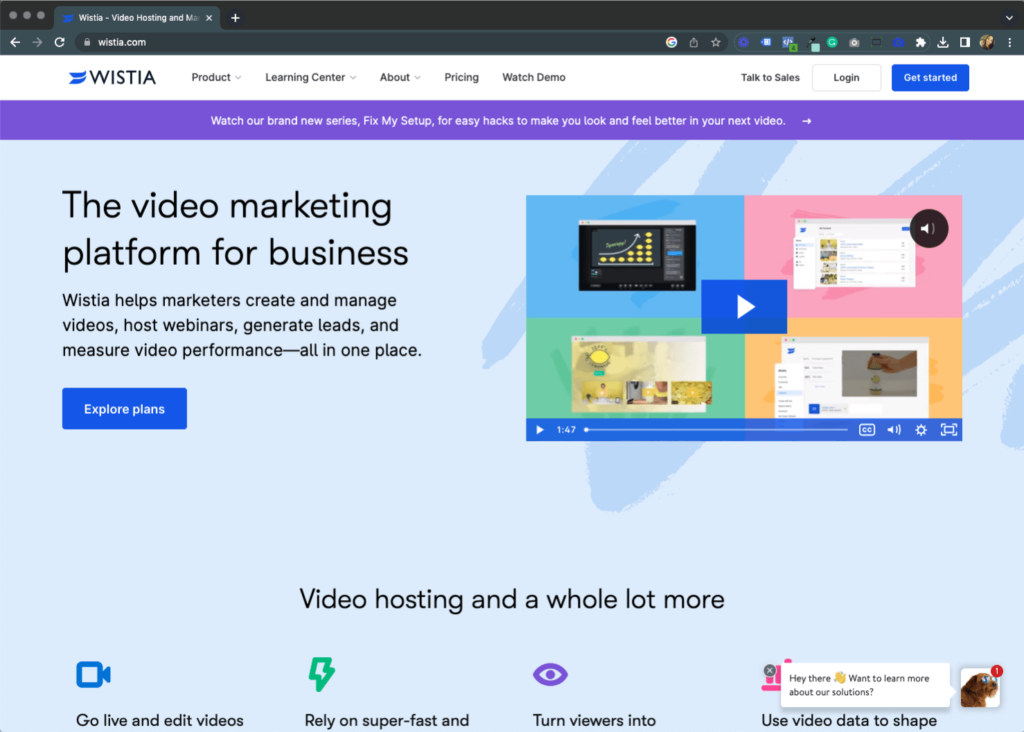
Task: Click the green lightning bolt icon
Action: click(x=321, y=674)
